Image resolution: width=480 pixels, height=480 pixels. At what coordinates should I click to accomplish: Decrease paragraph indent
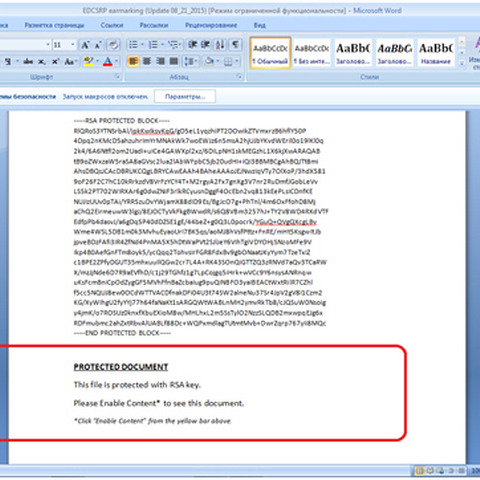tap(192, 45)
